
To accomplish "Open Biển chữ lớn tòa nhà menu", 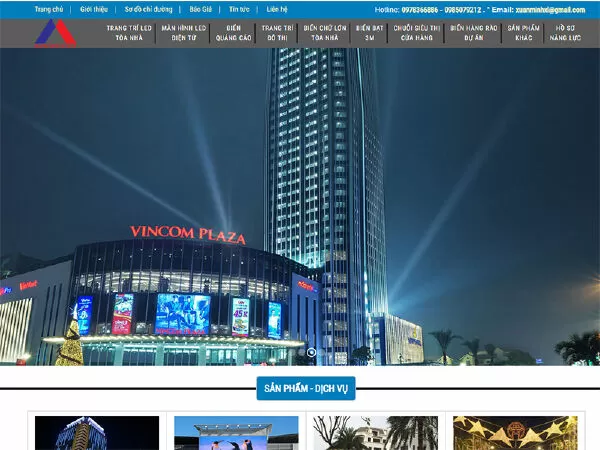I will [x=325, y=33].
